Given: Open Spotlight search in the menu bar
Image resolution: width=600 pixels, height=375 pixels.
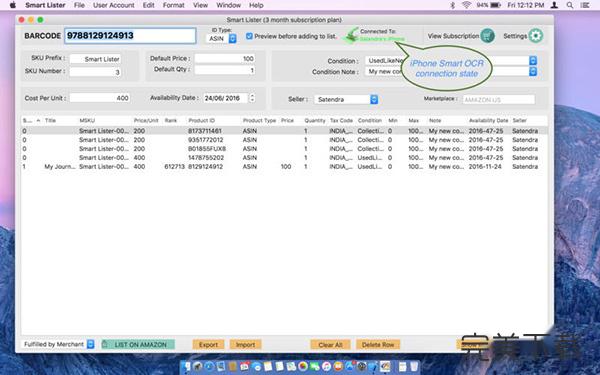Looking at the screenshot, I should (570, 5).
